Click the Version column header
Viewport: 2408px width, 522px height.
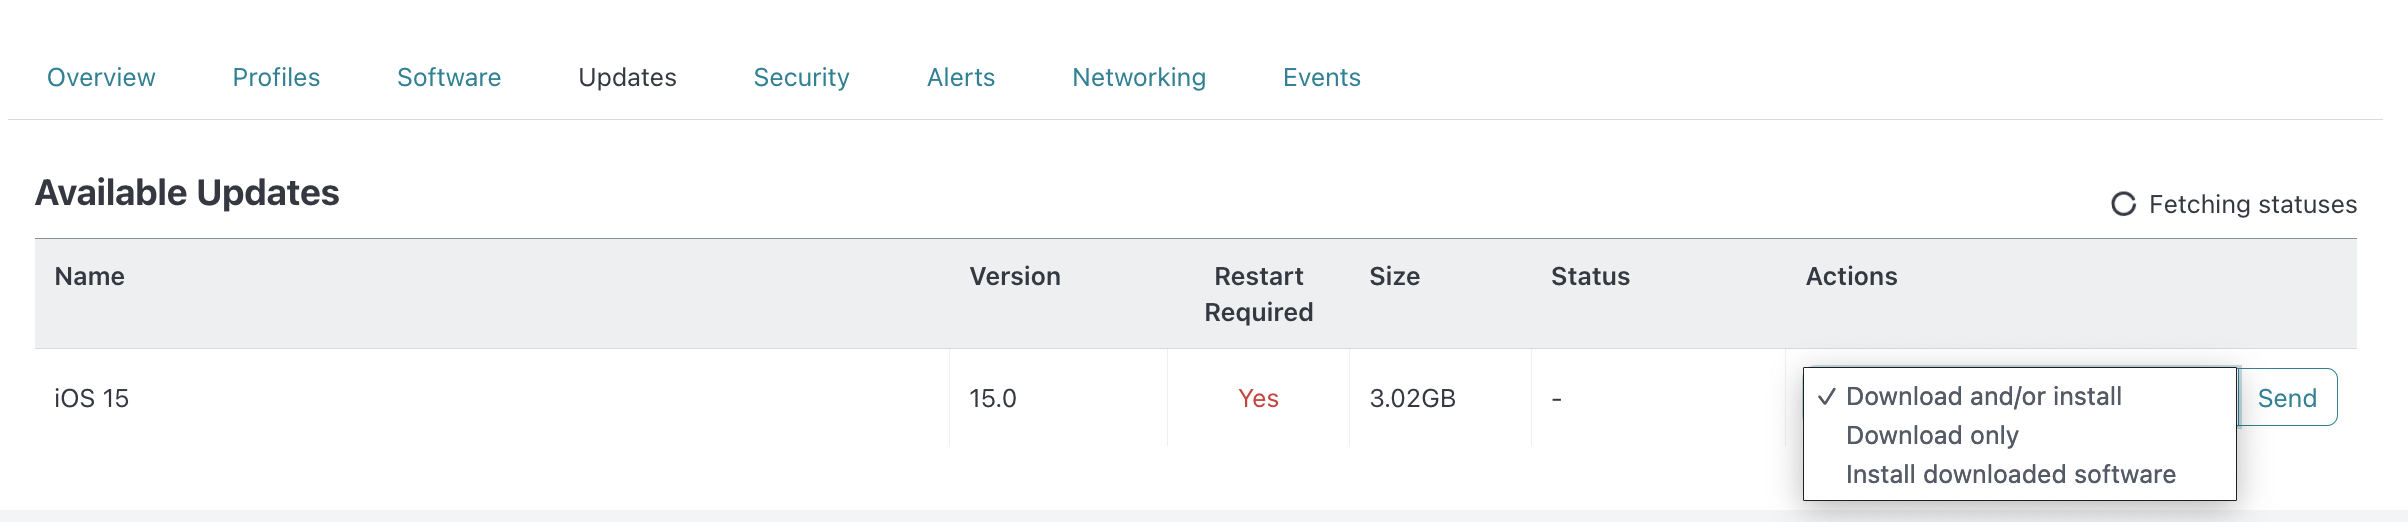[x=1015, y=277]
